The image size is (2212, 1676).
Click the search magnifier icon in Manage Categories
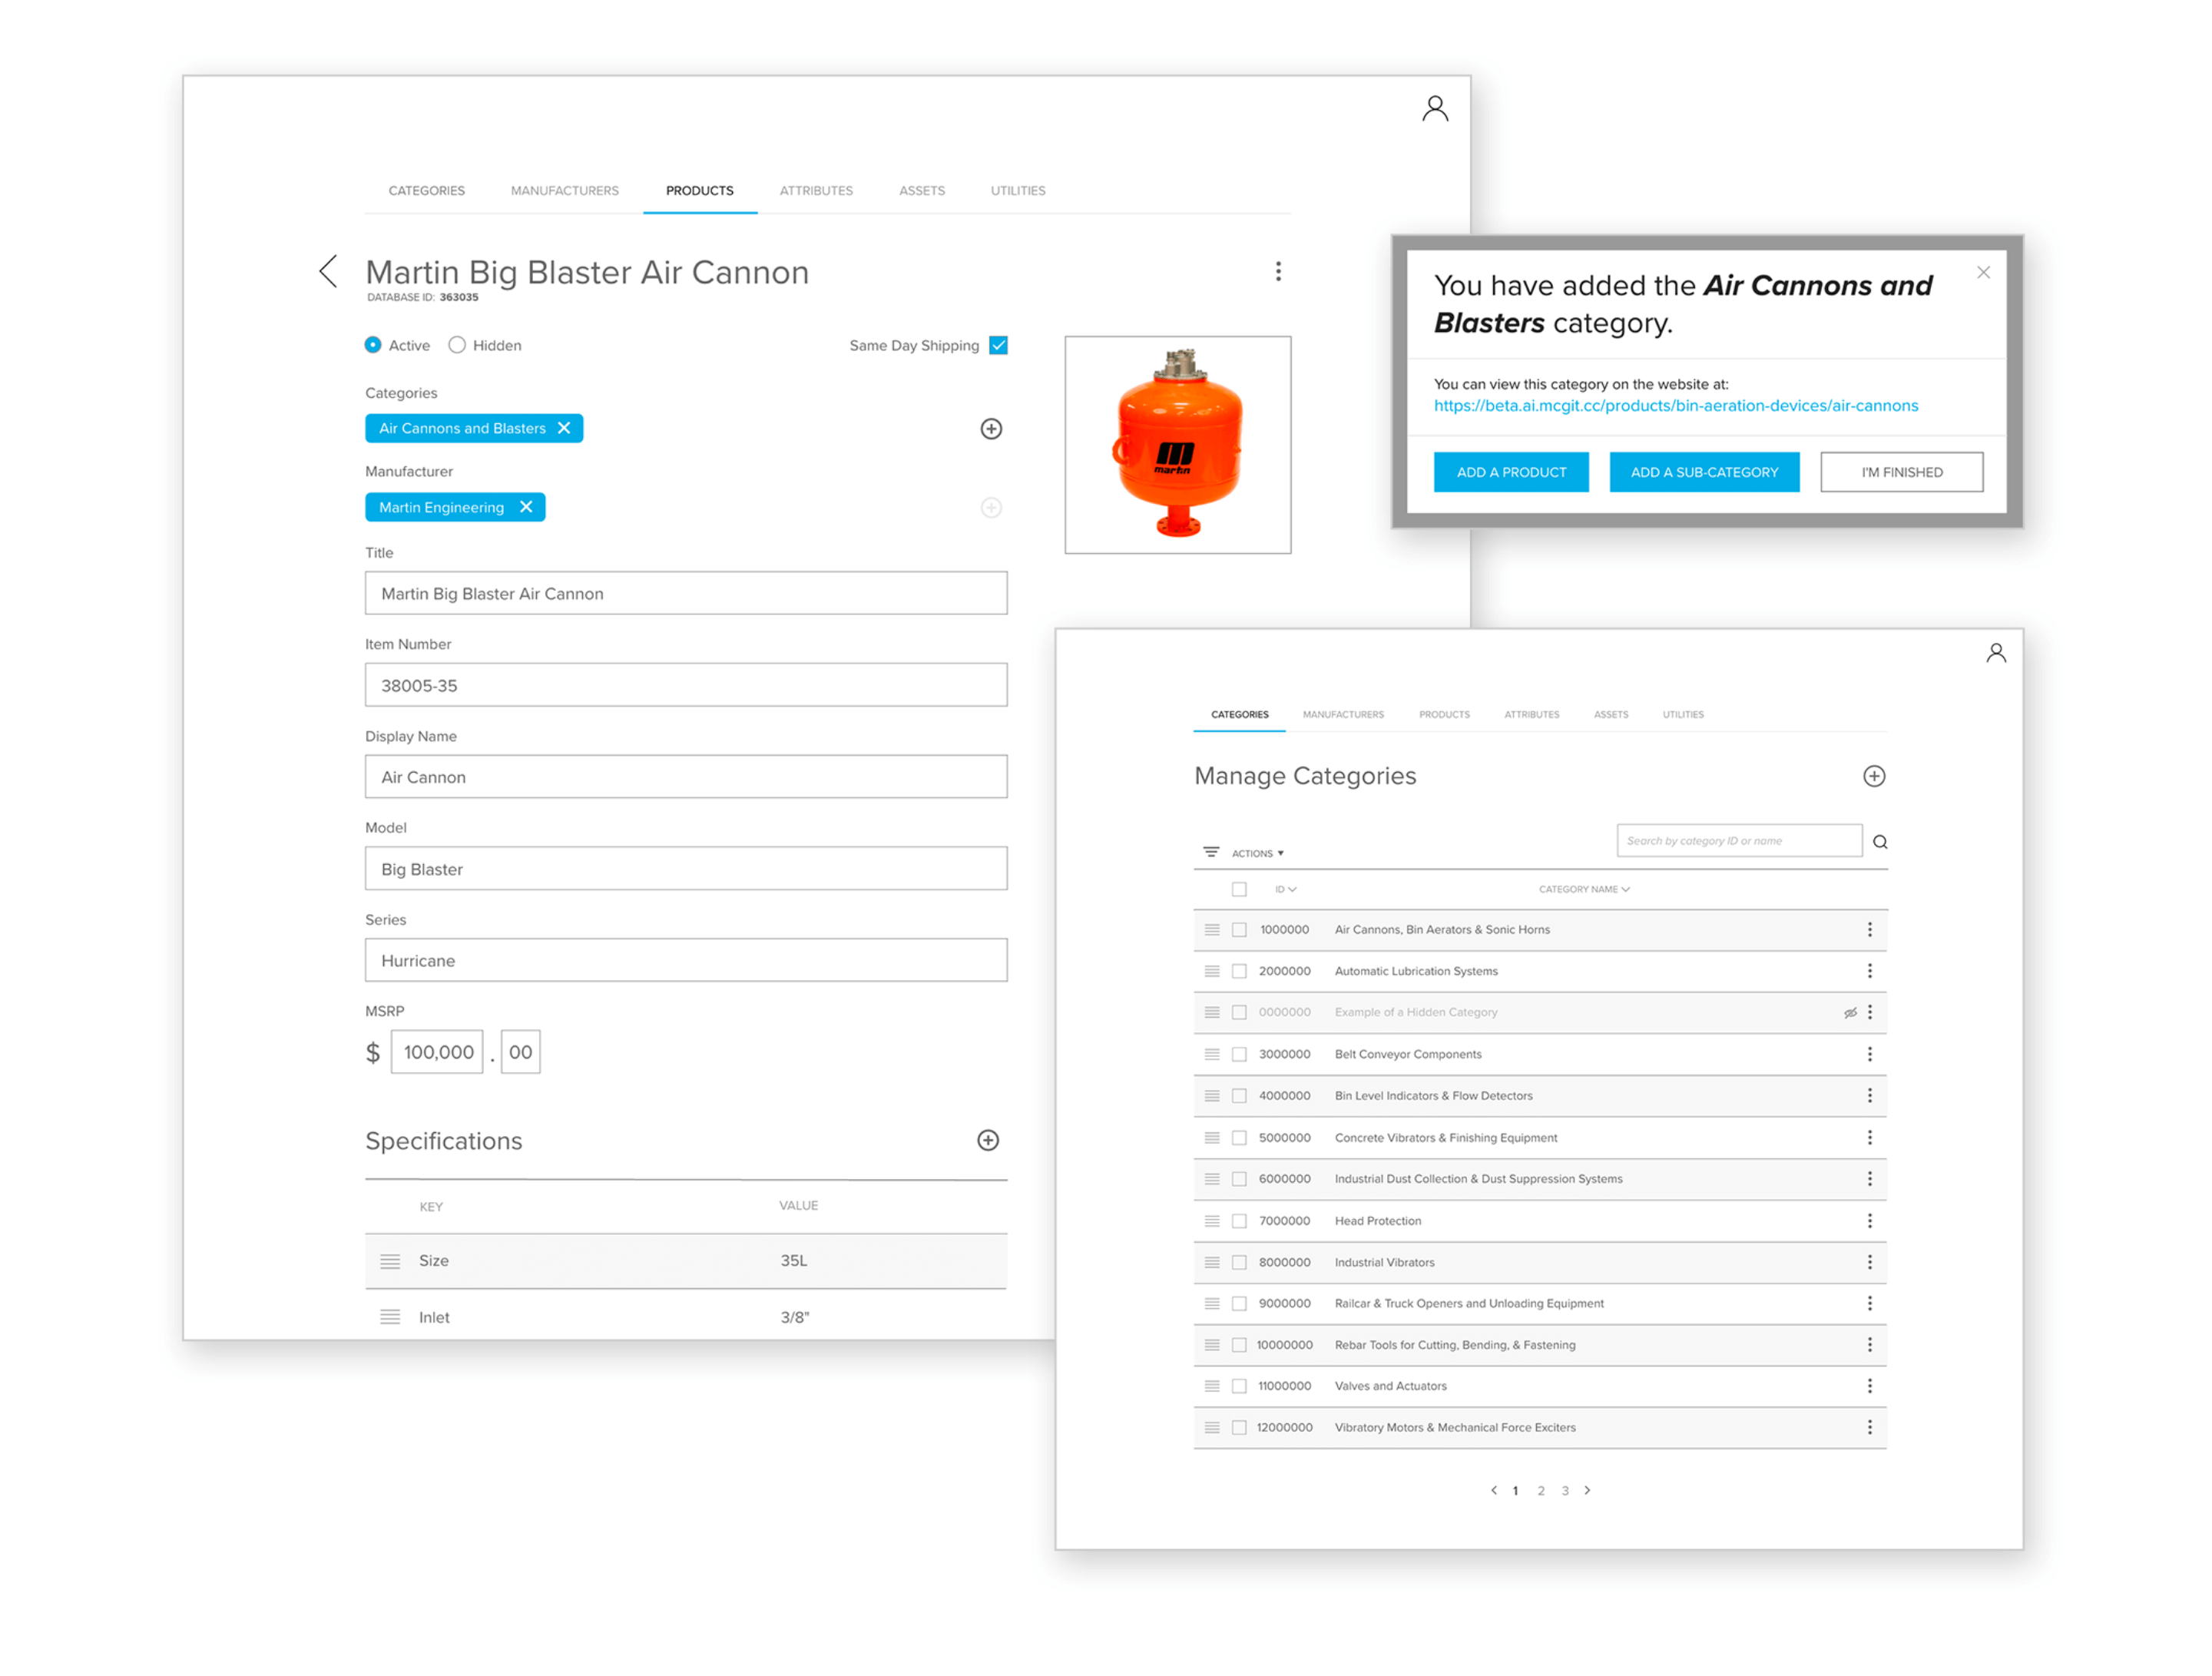[x=1879, y=842]
